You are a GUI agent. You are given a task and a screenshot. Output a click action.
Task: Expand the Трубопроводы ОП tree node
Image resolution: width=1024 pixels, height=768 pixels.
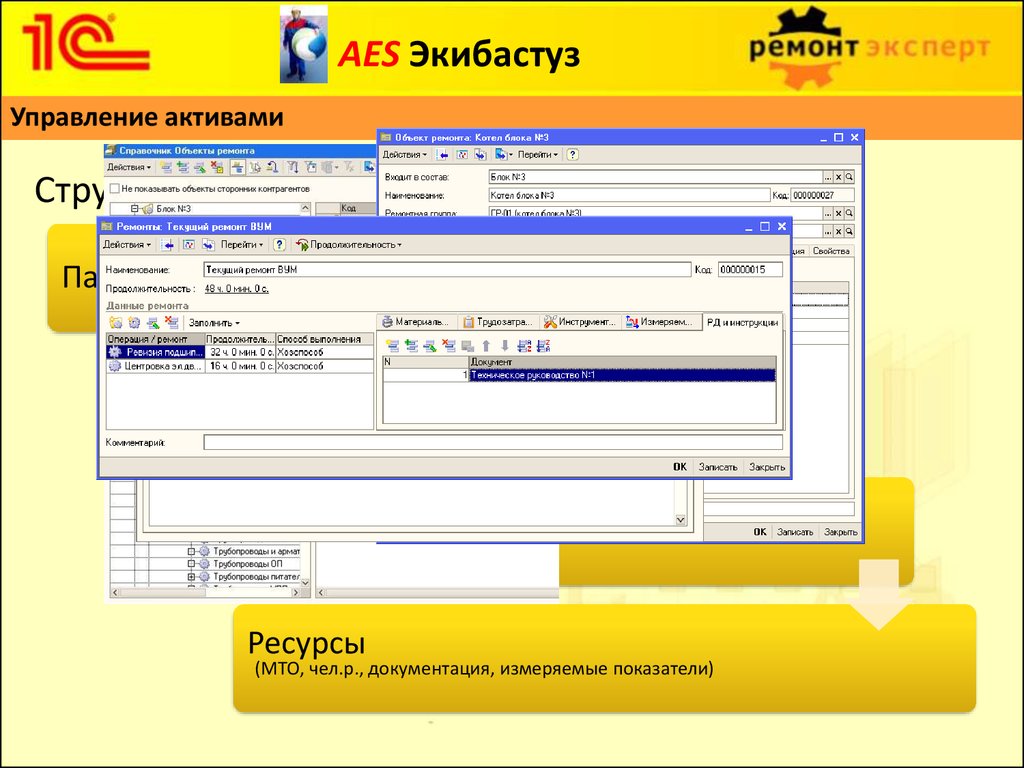(x=191, y=564)
